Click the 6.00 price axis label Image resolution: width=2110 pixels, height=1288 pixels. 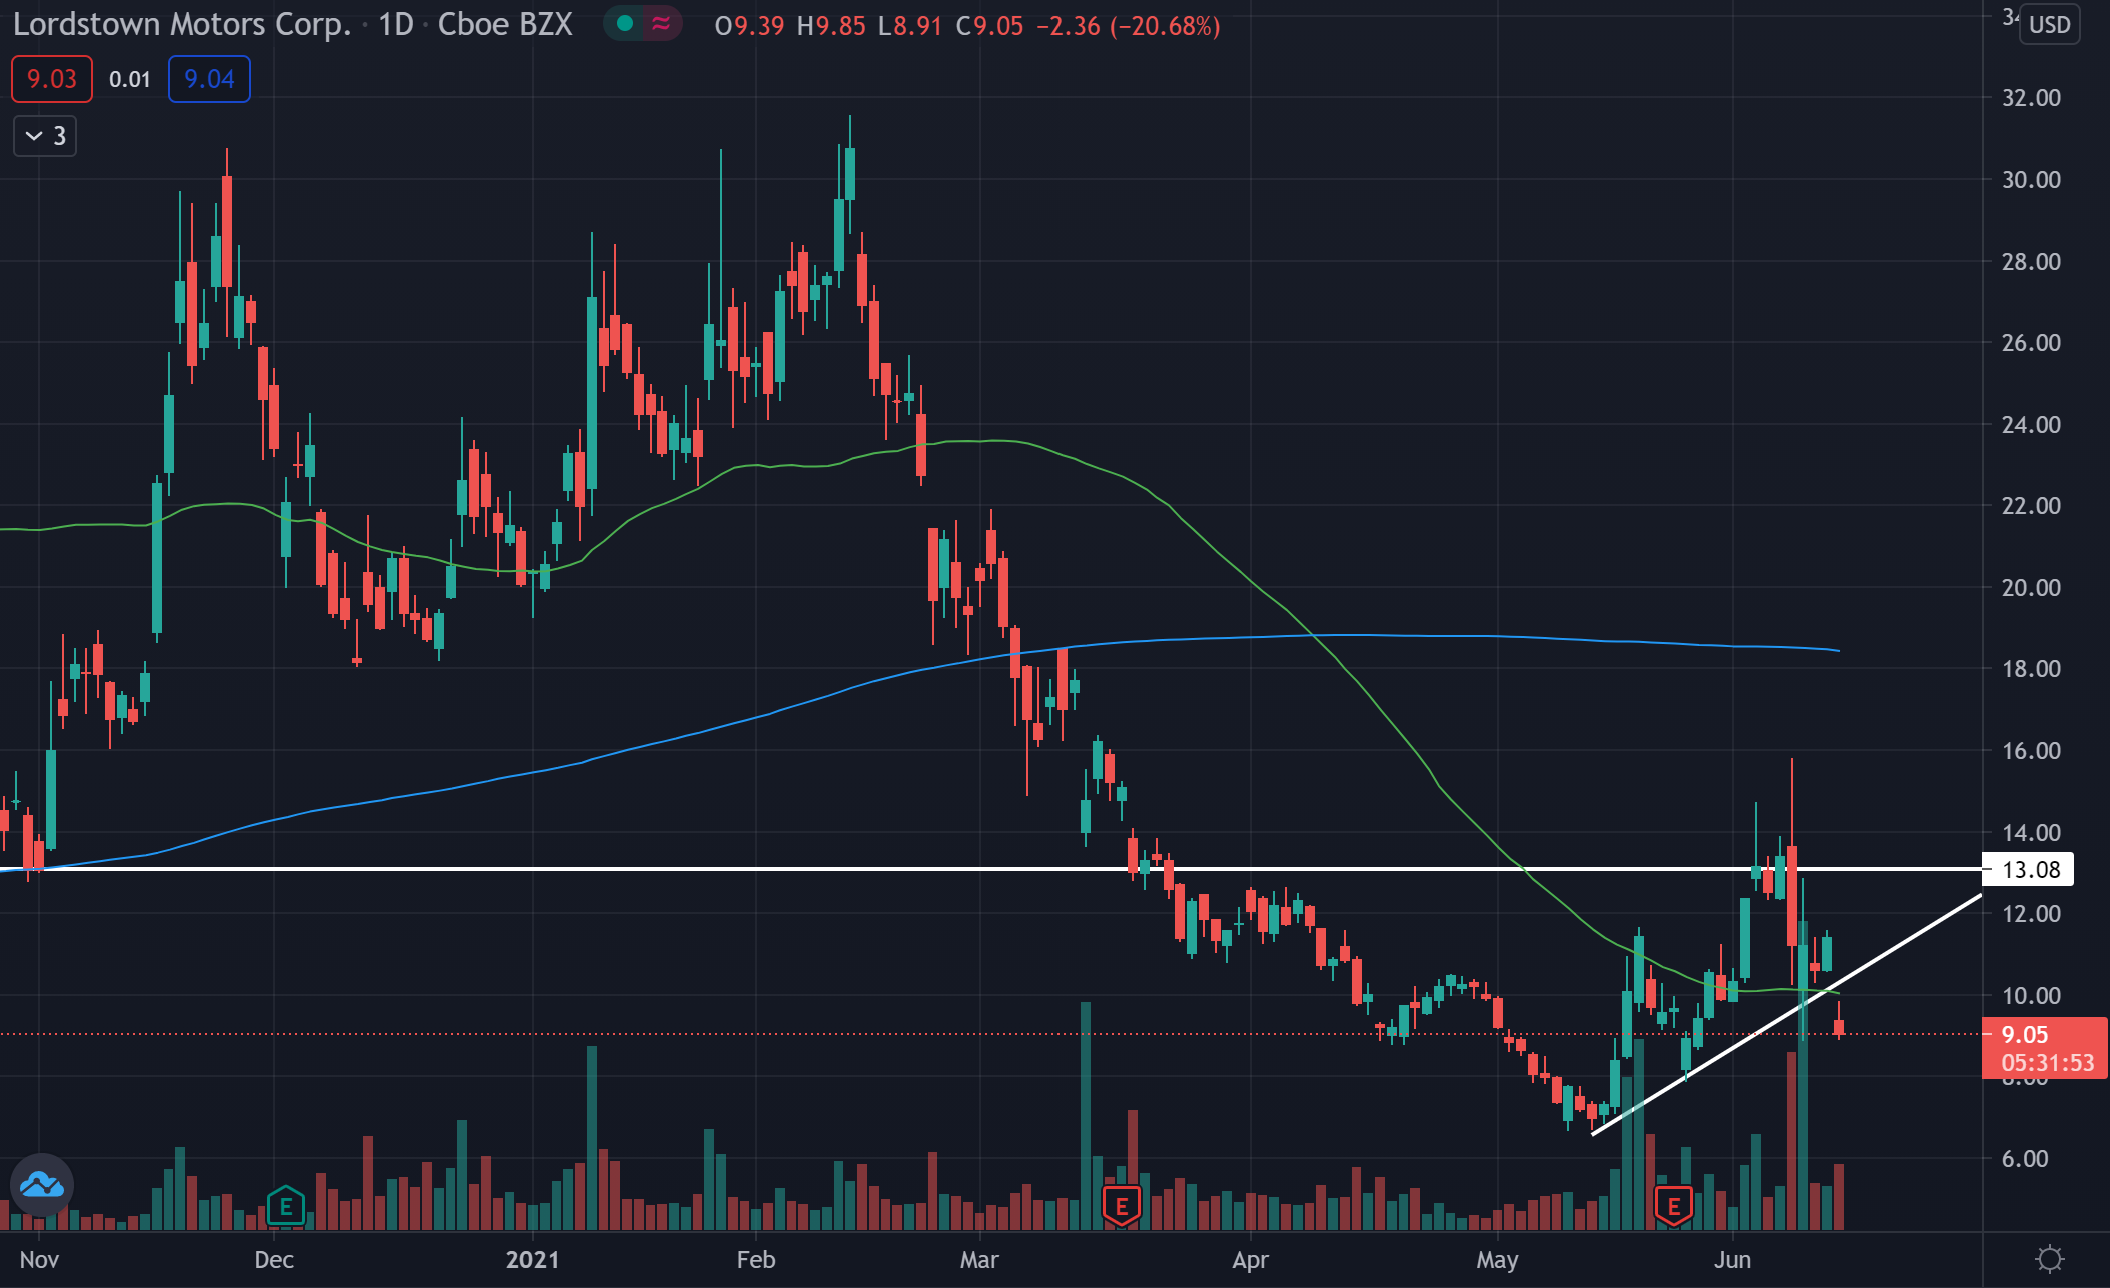[2025, 1159]
